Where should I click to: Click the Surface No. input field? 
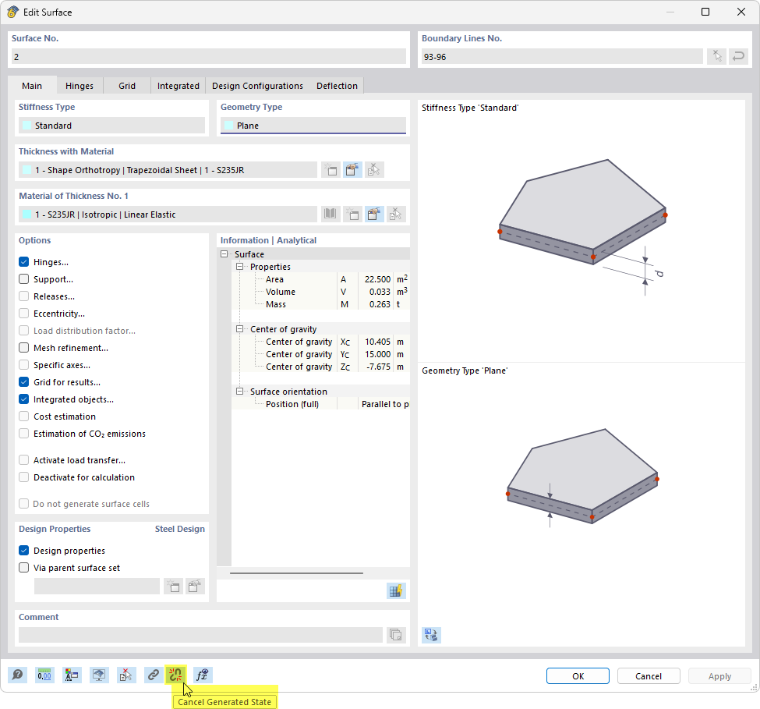208,57
